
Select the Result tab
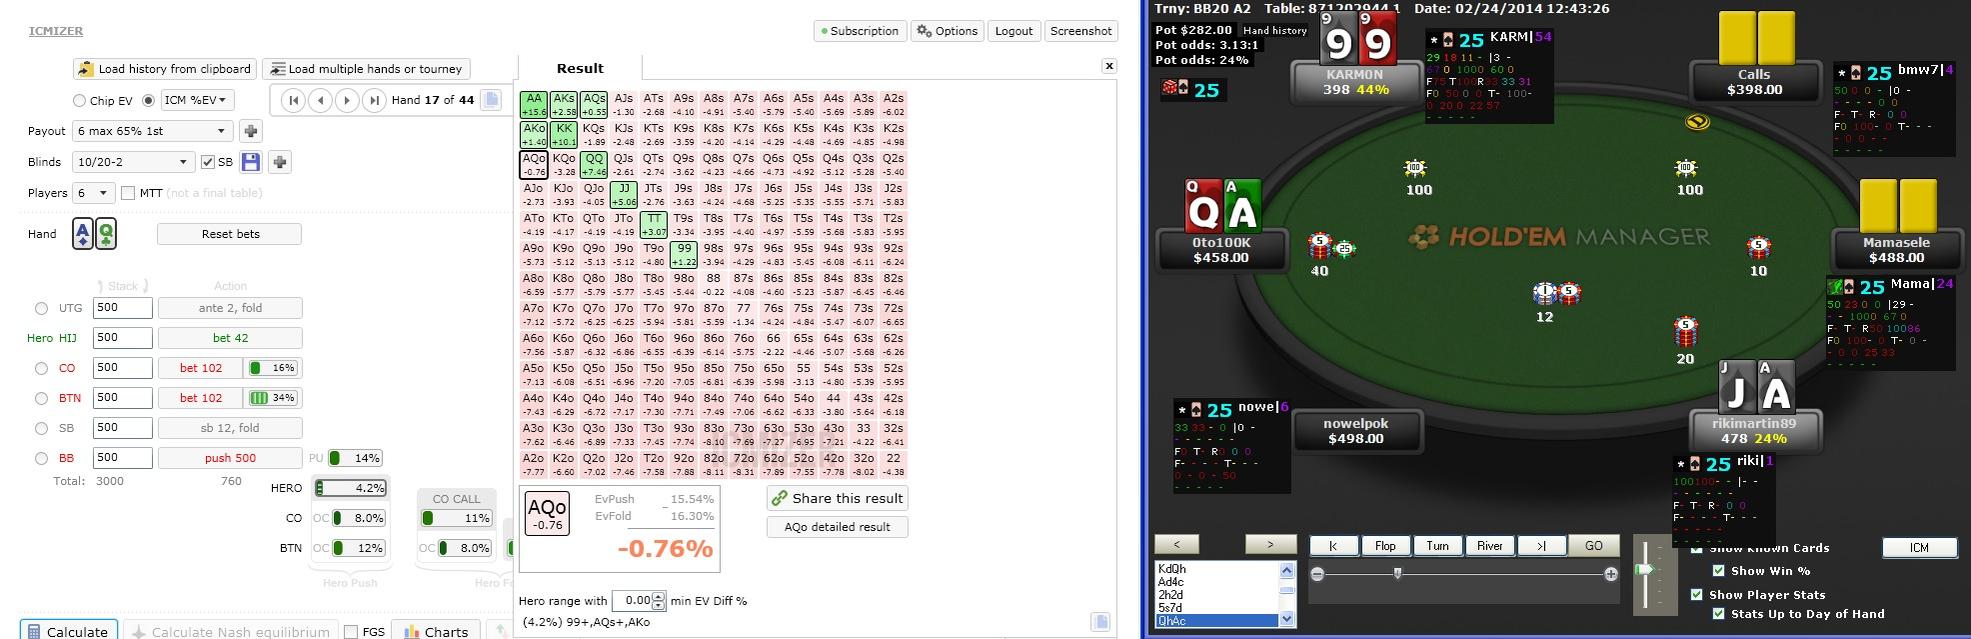[580, 68]
